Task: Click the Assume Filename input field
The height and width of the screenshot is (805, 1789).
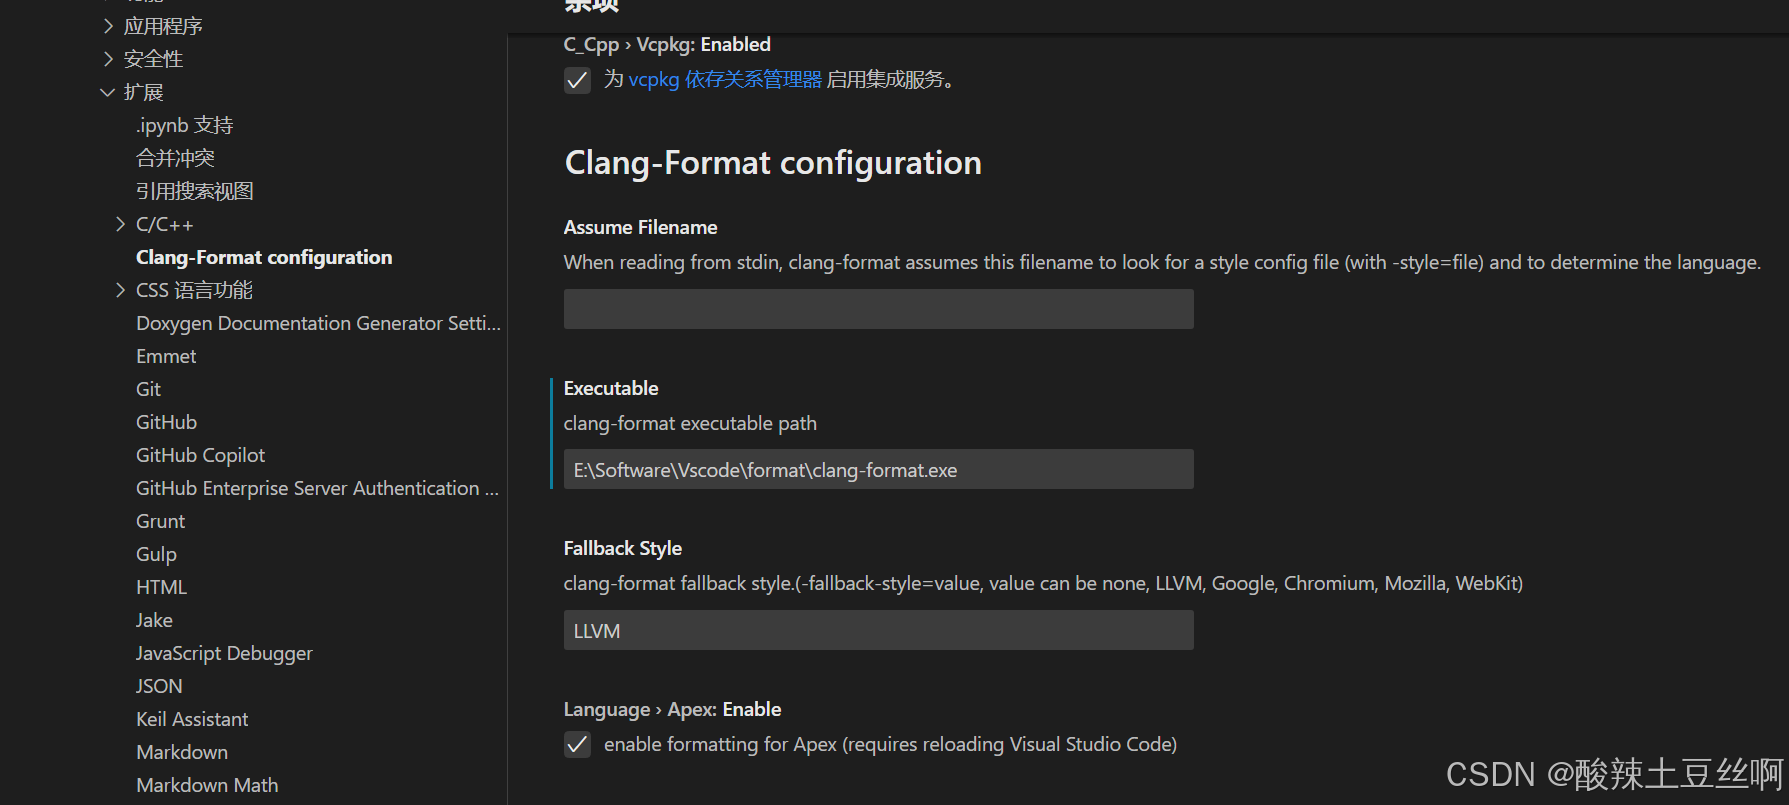Action: click(878, 309)
